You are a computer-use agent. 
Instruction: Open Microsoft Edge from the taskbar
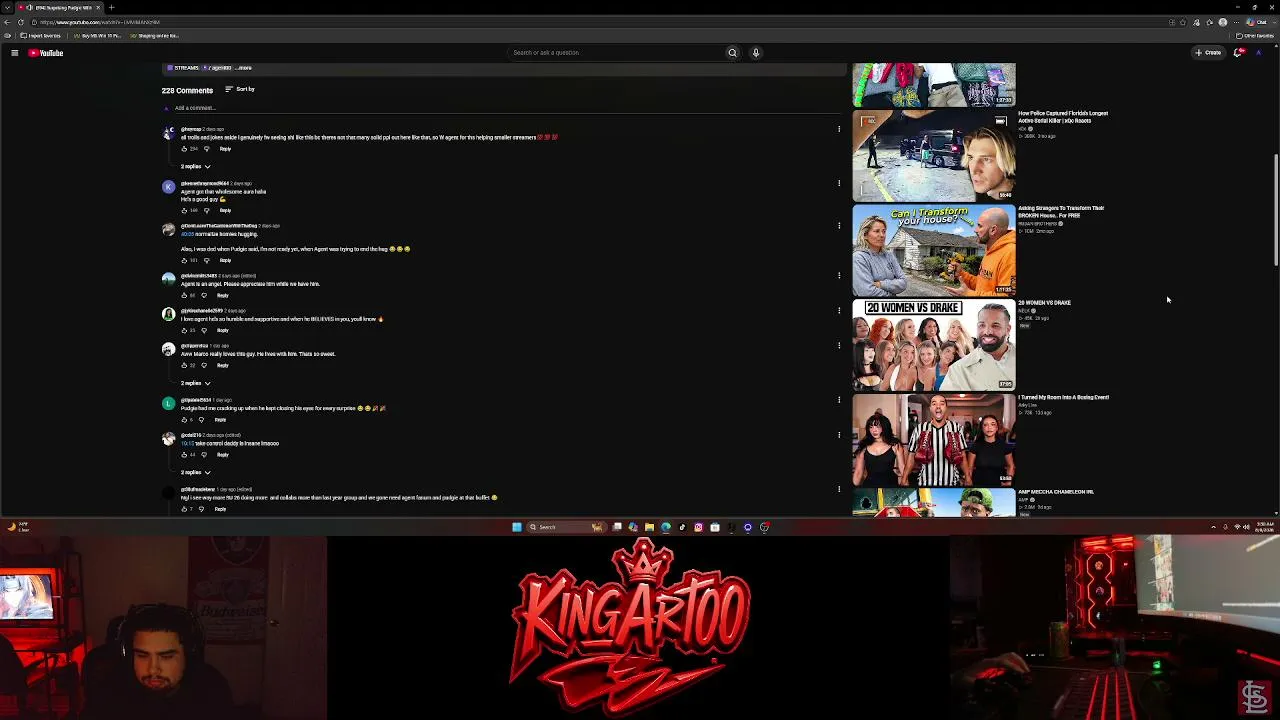(x=666, y=527)
